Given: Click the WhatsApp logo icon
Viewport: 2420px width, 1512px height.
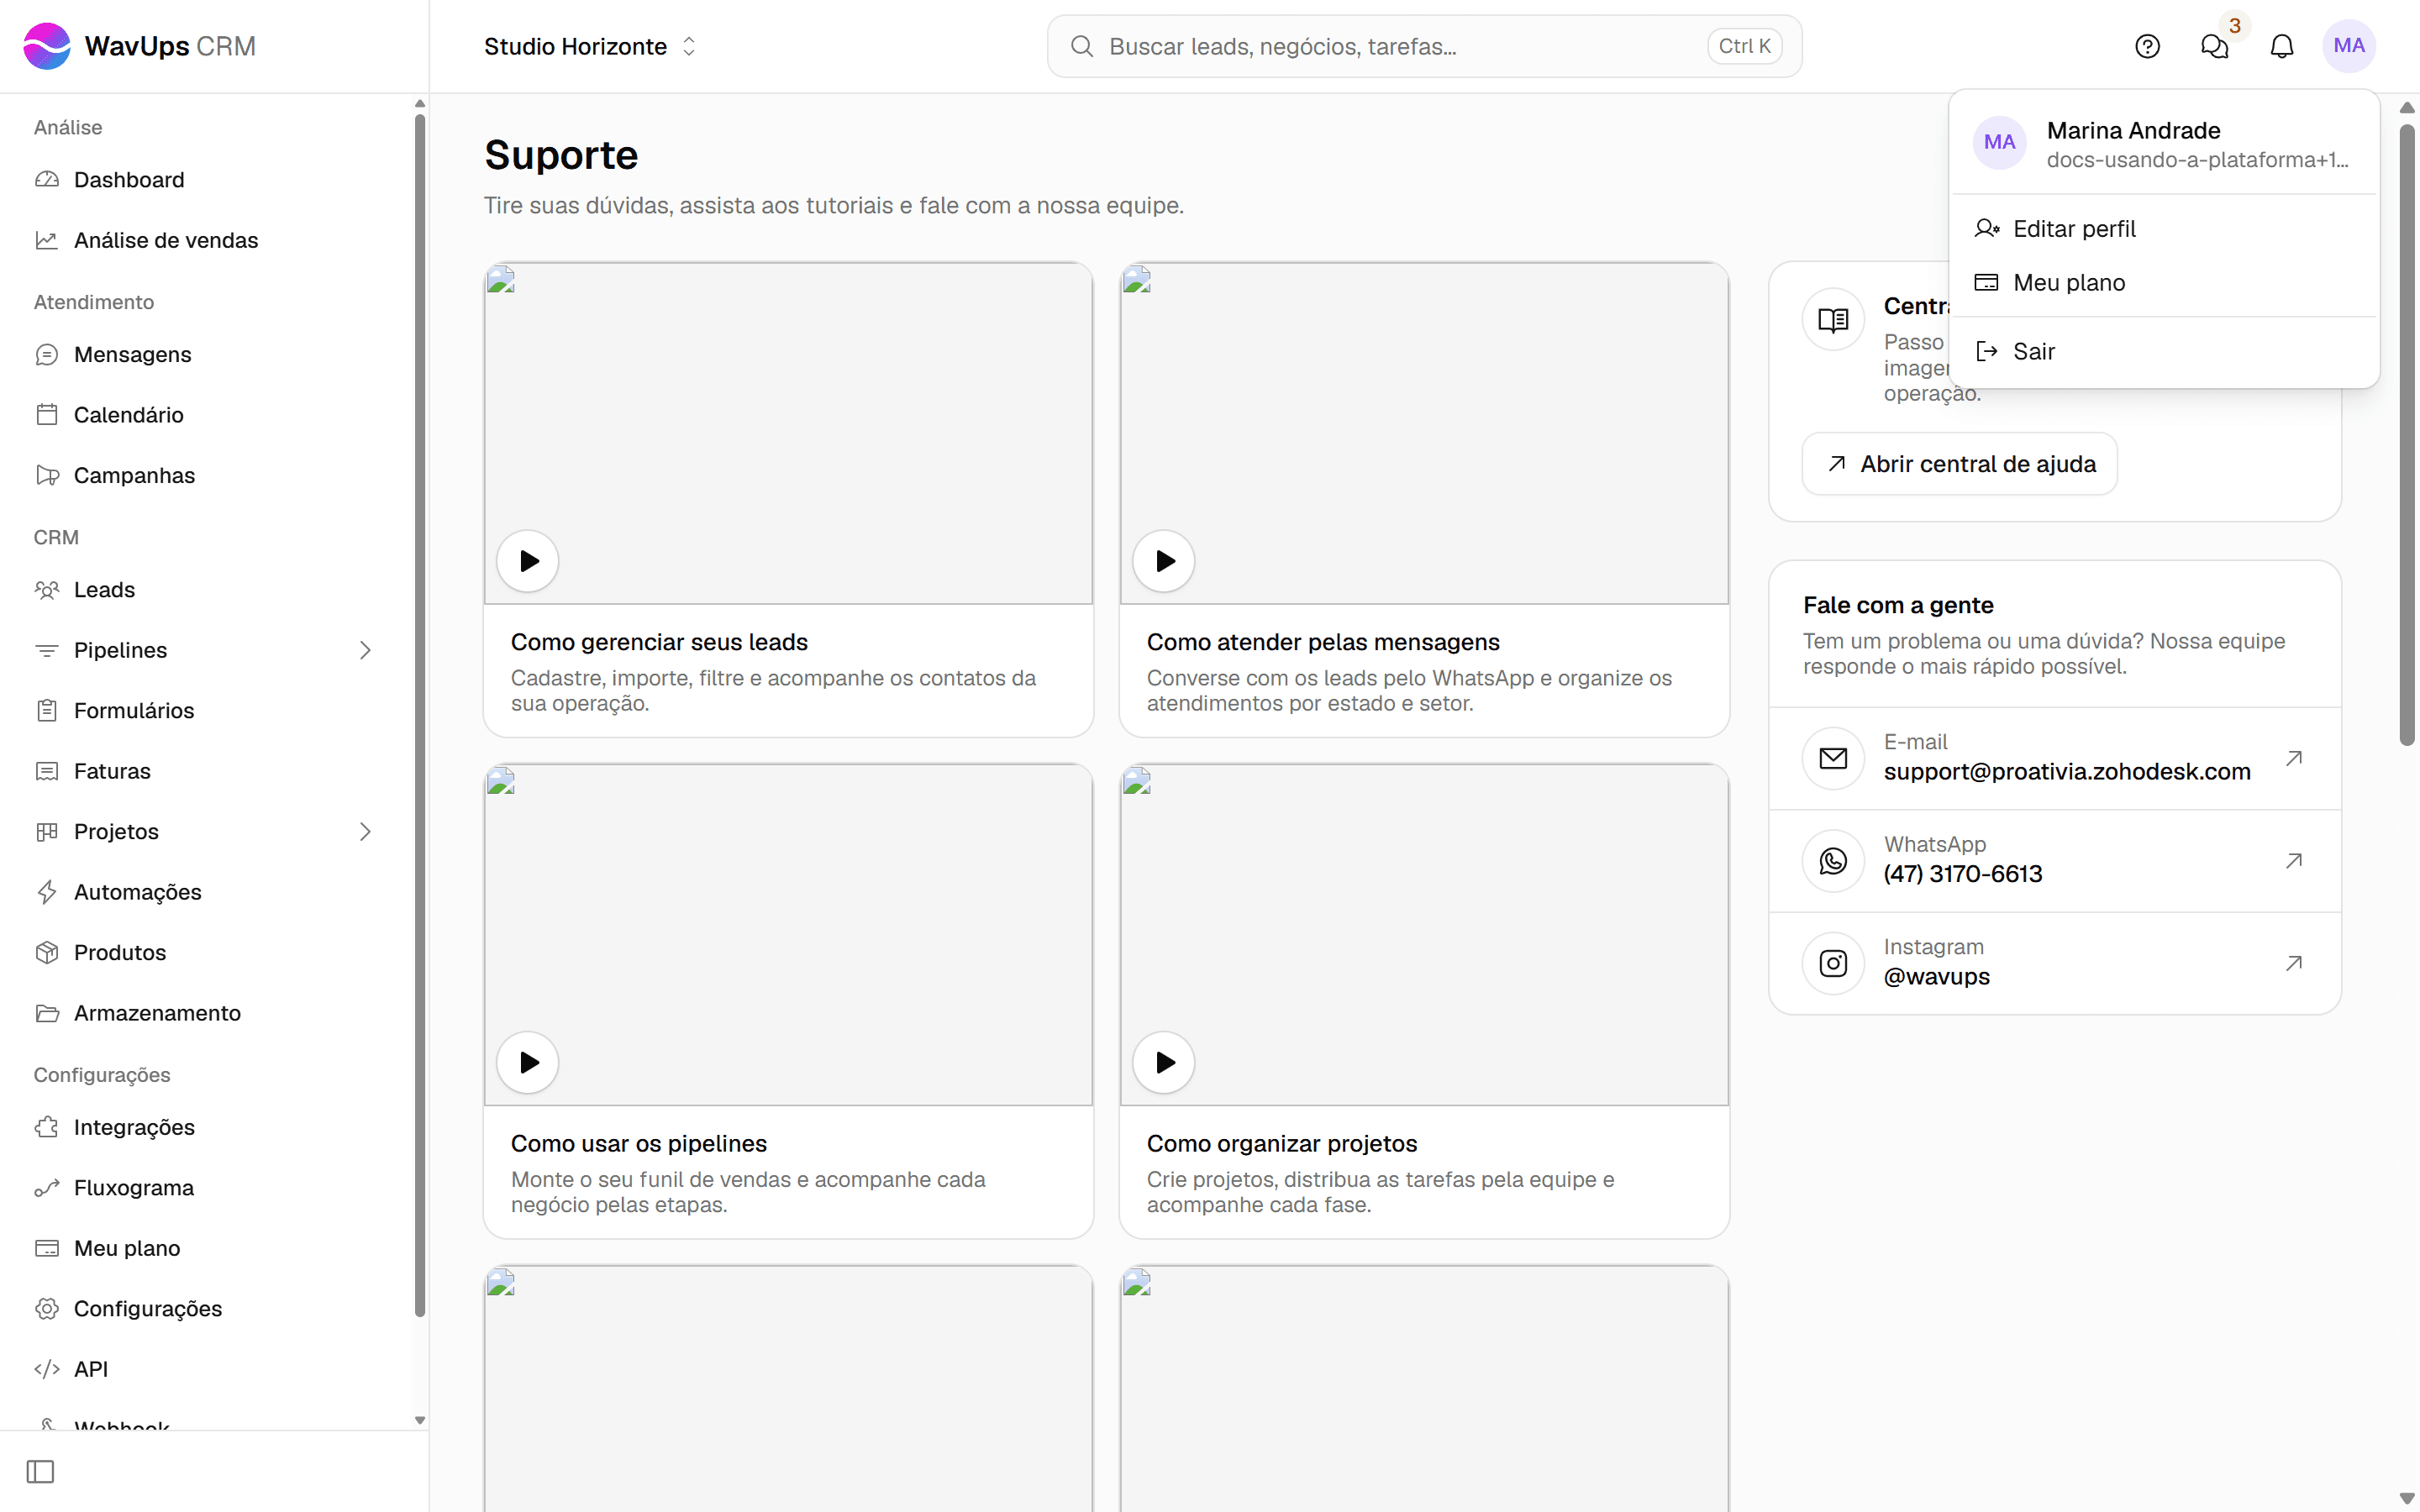Looking at the screenshot, I should [x=1833, y=861].
